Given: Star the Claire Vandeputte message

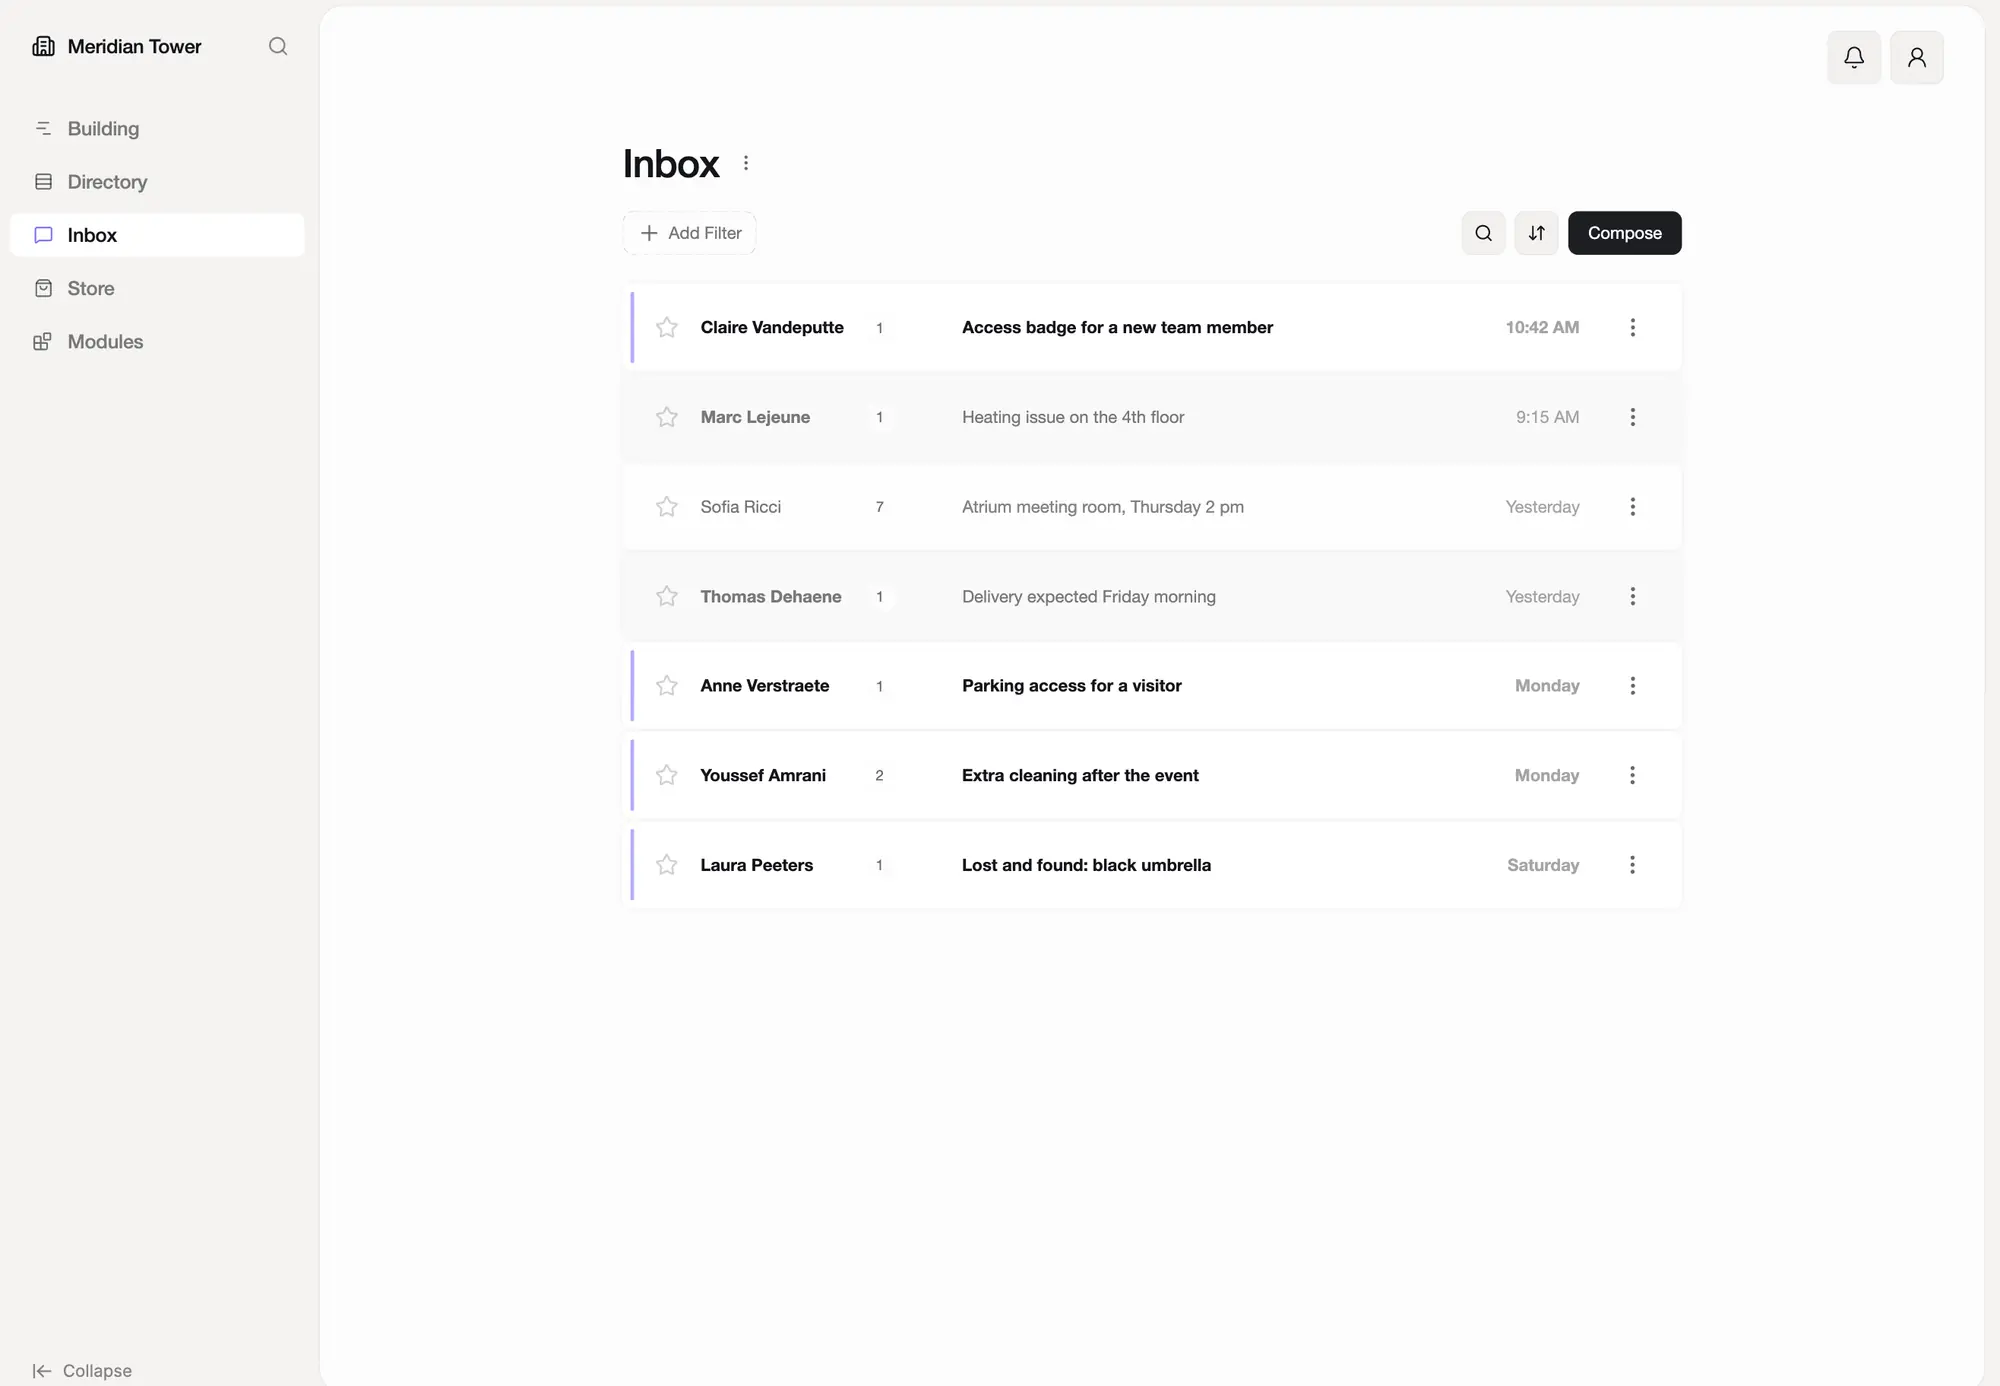Looking at the screenshot, I should [x=667, y=327].
